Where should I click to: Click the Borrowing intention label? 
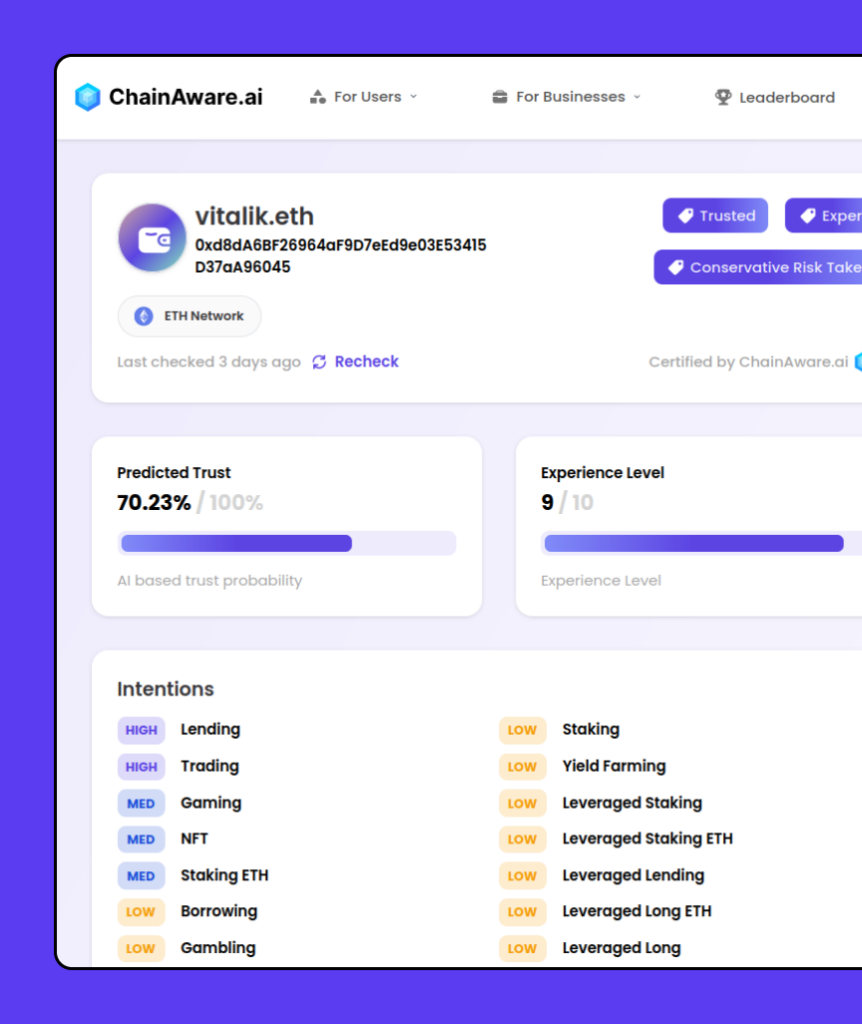(219, 911)
